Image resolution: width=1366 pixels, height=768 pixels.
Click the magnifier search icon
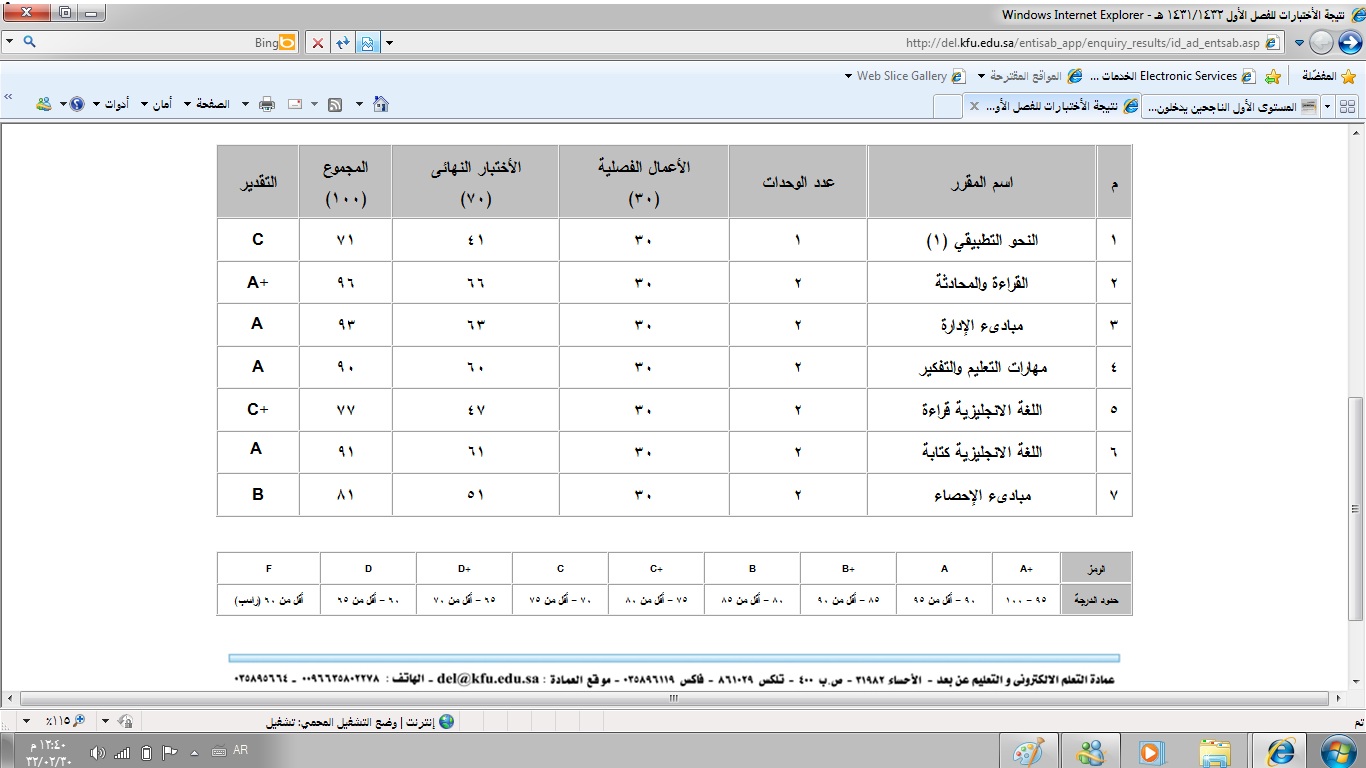click(29, 43)
